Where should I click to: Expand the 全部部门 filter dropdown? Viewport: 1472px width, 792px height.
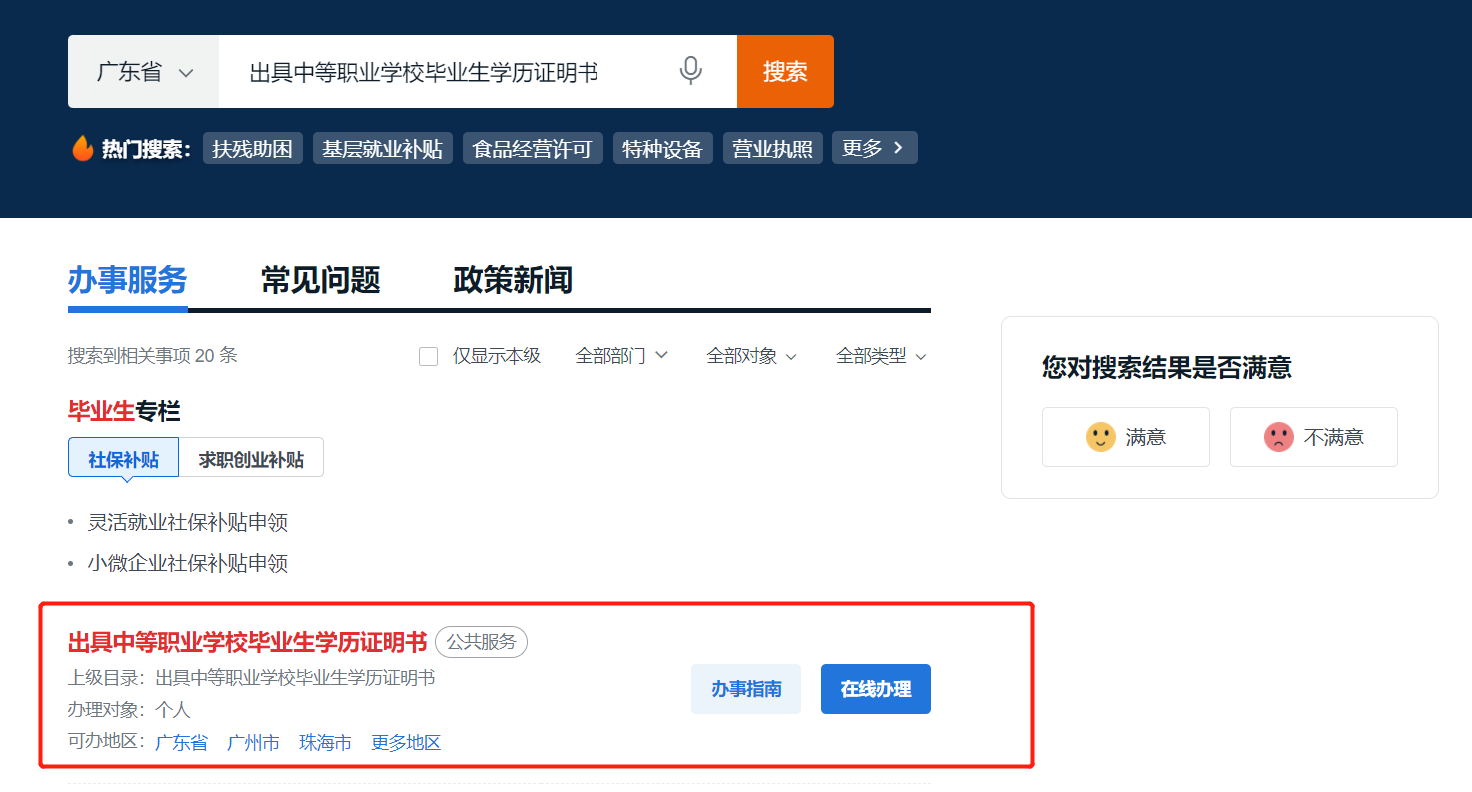point(622,355)
